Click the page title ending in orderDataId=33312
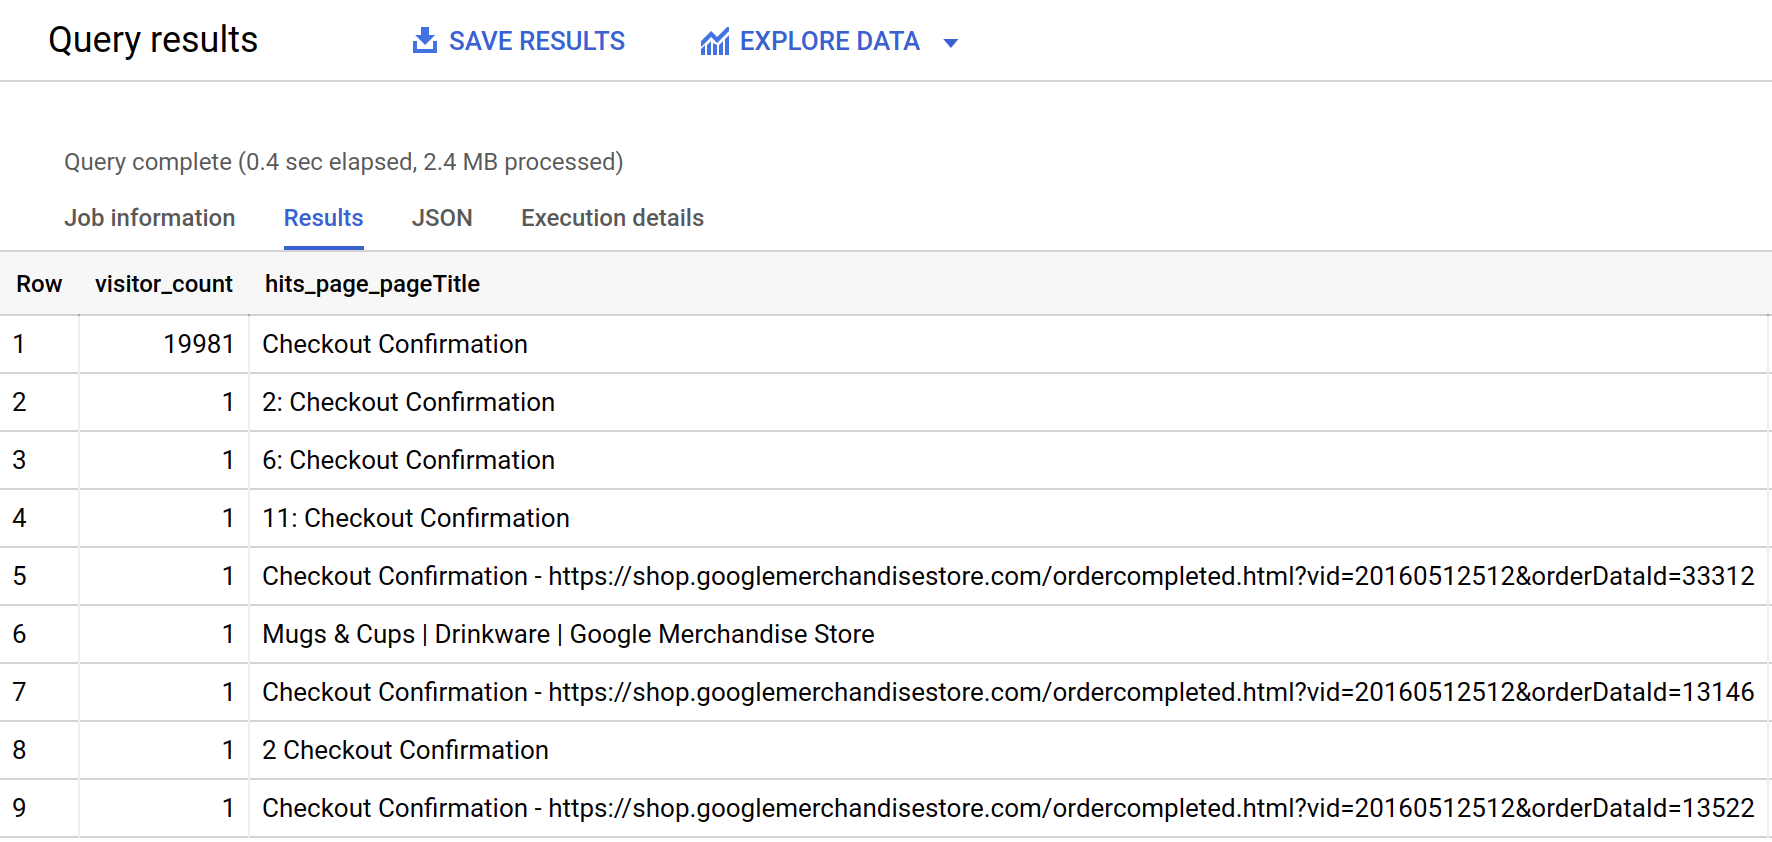This screenshot has height=842, width=1772. click(1008, 576)
